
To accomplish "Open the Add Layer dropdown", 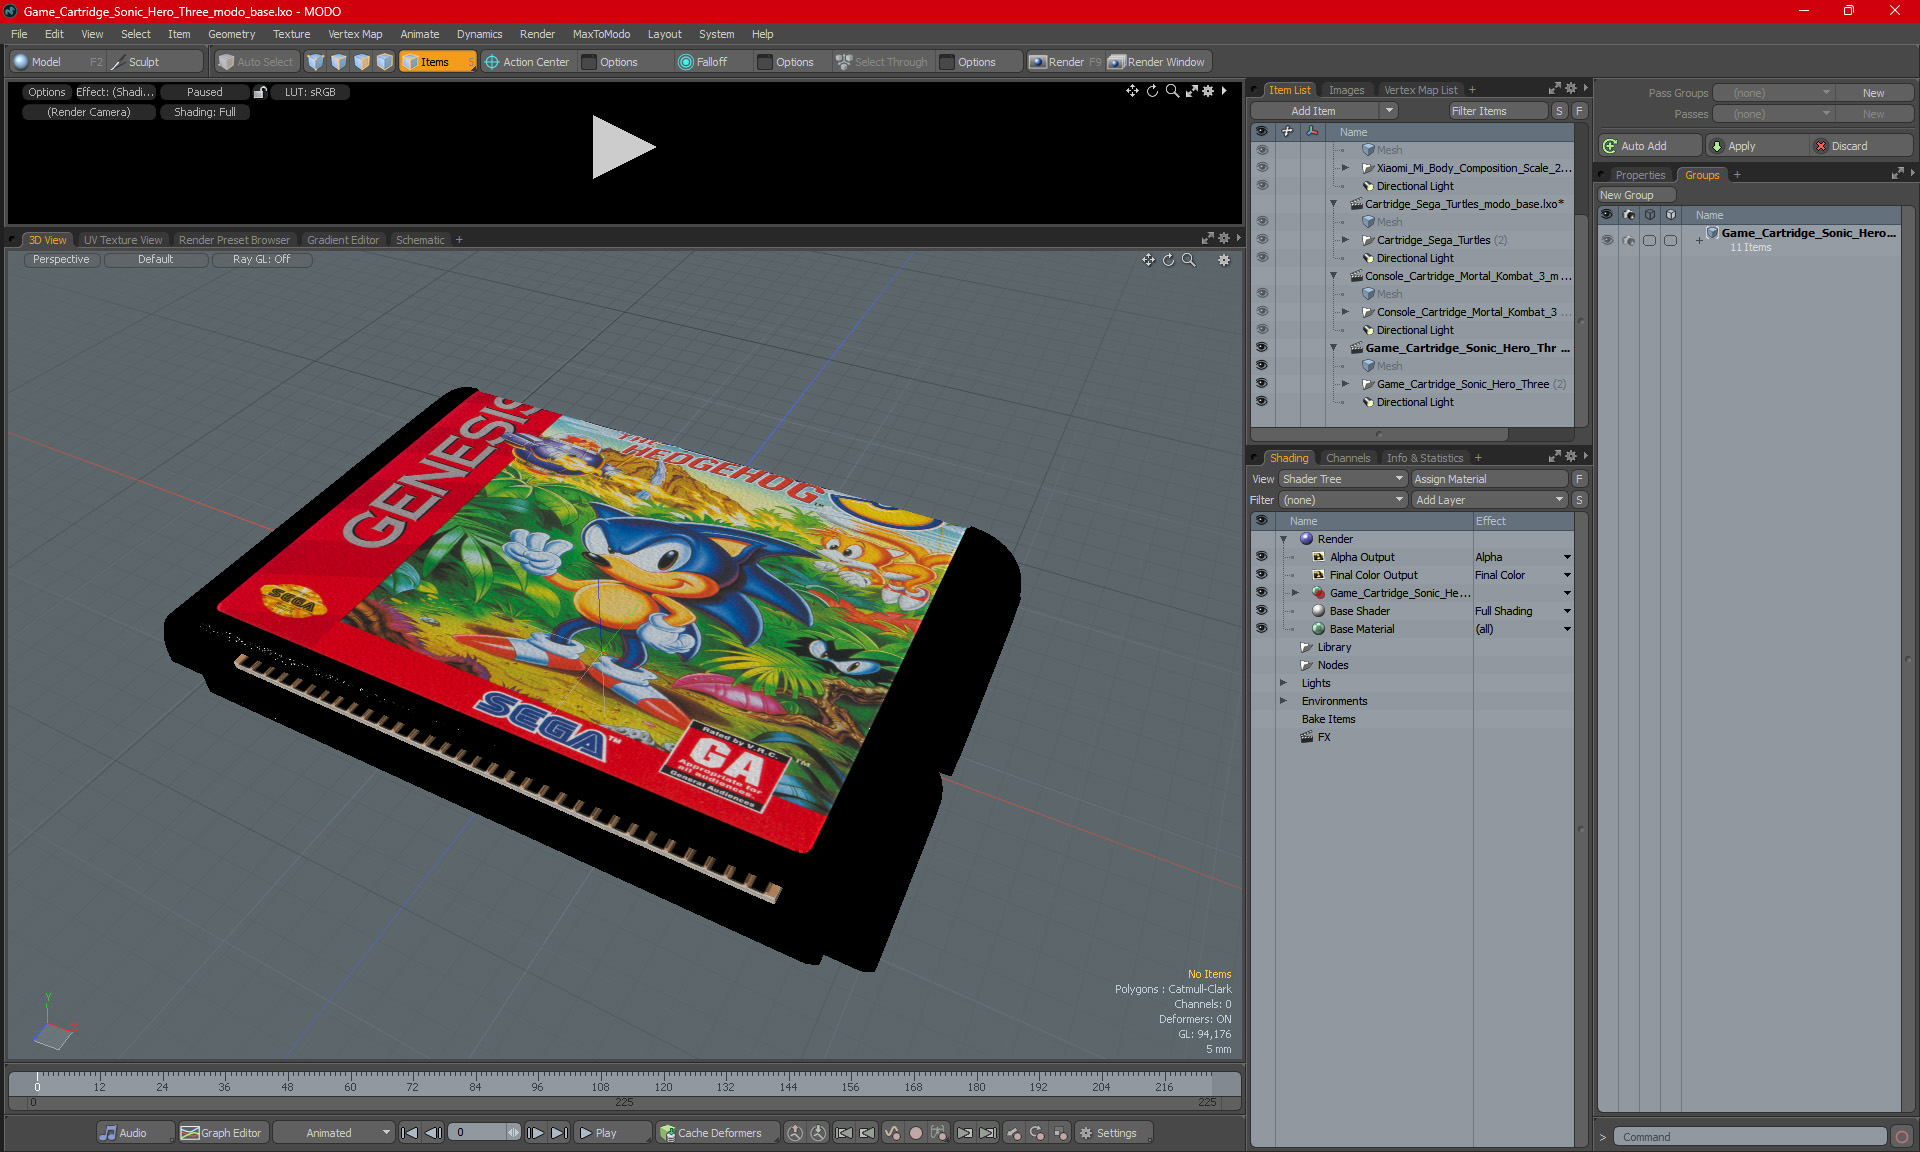I will pos(1489,500).
